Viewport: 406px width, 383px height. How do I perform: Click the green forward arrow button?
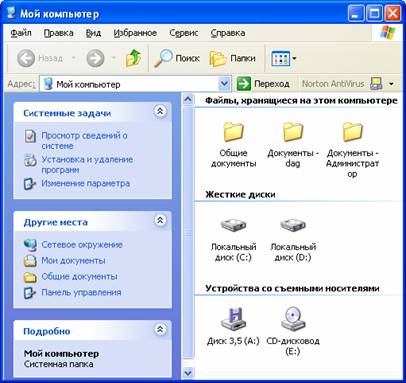95,58
